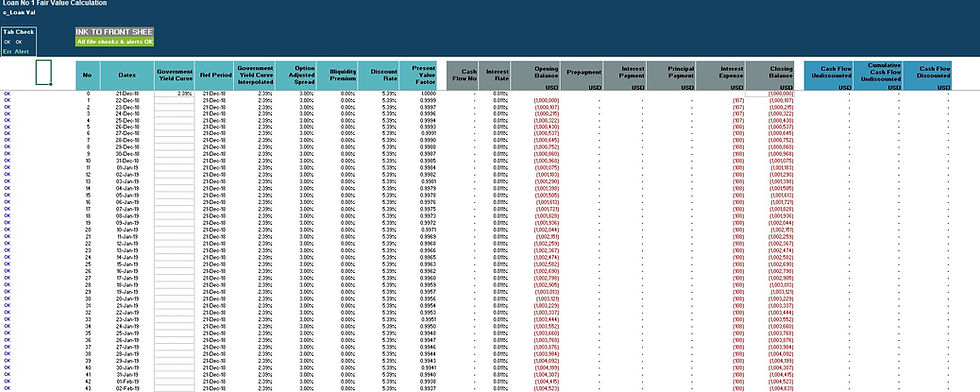Click the row number '10' in the No column
Image resolution: width=980 pixels, height=392 pixels.
coord(88,161)
